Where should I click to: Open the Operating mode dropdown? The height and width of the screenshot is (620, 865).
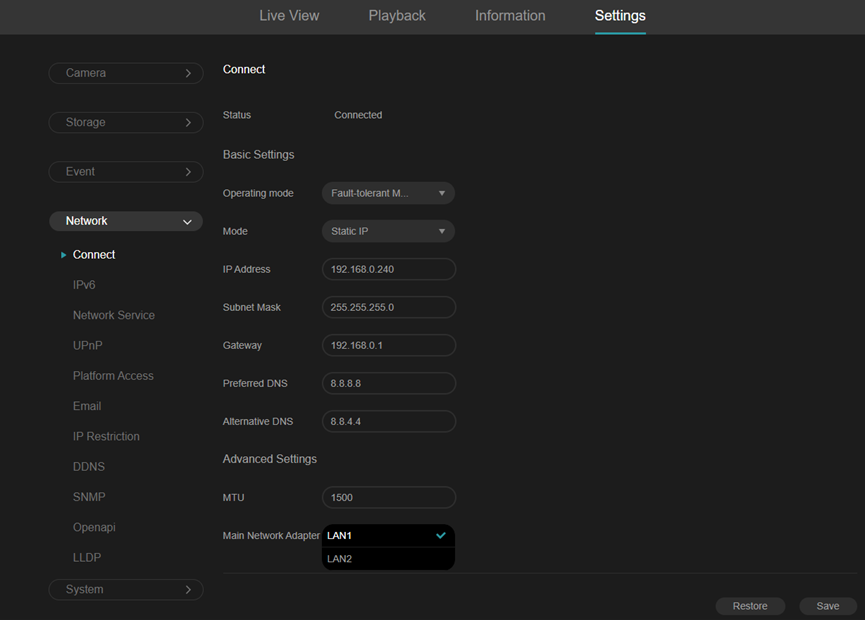(388, 192)
